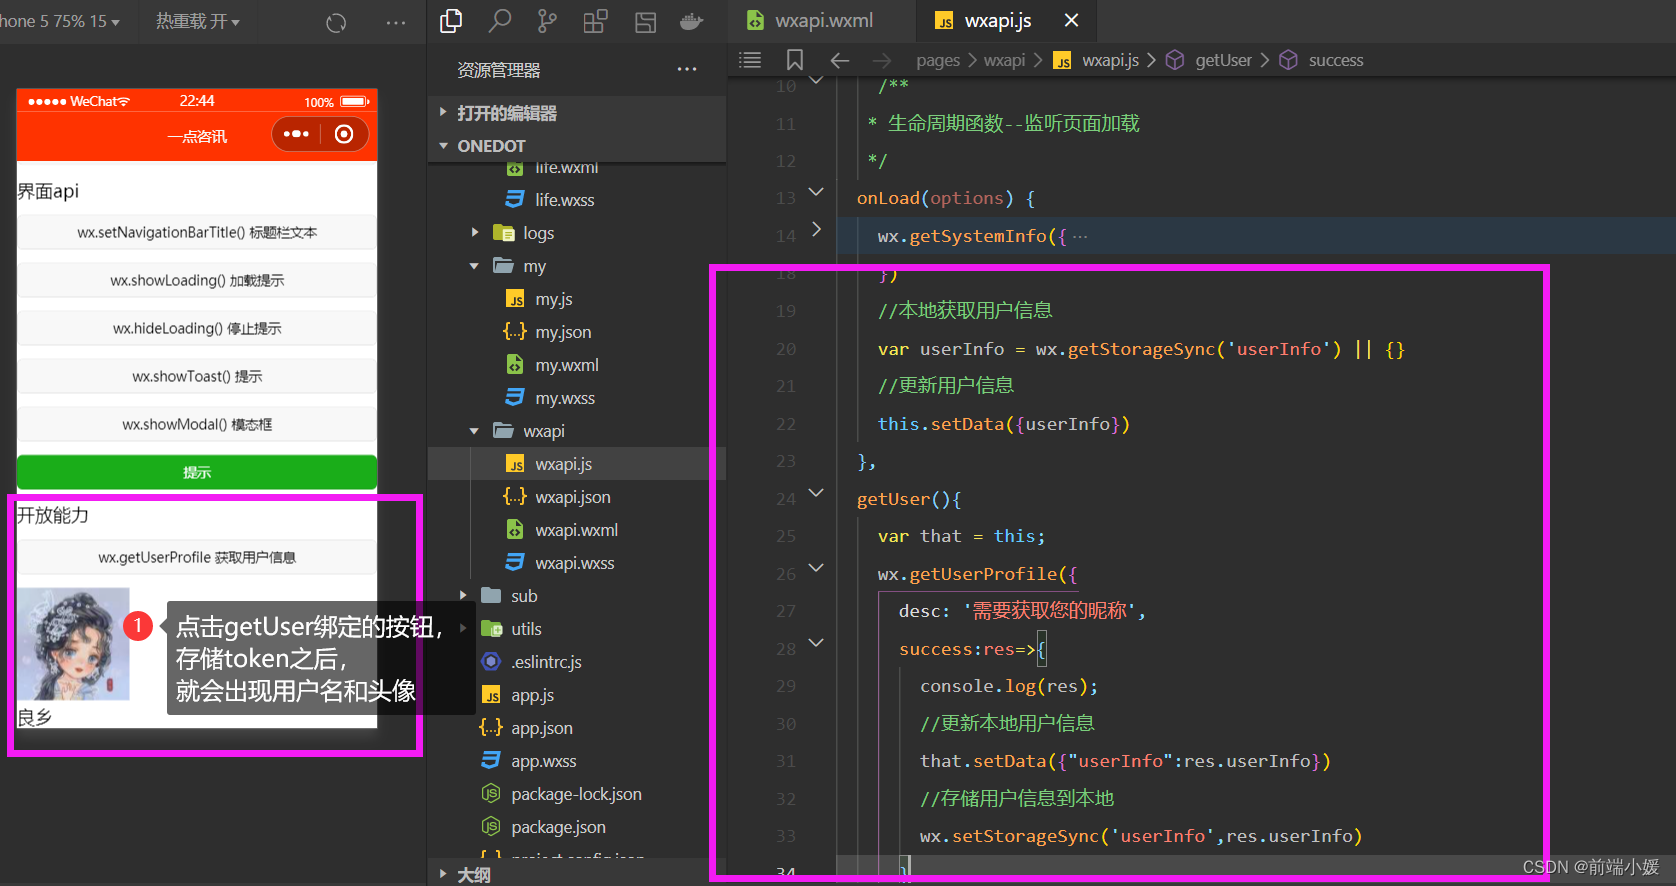Click wx.setNavigationBarTitle() button in simulator
1676x886 pixels.
pyautogui.click(x=197, y=232)
